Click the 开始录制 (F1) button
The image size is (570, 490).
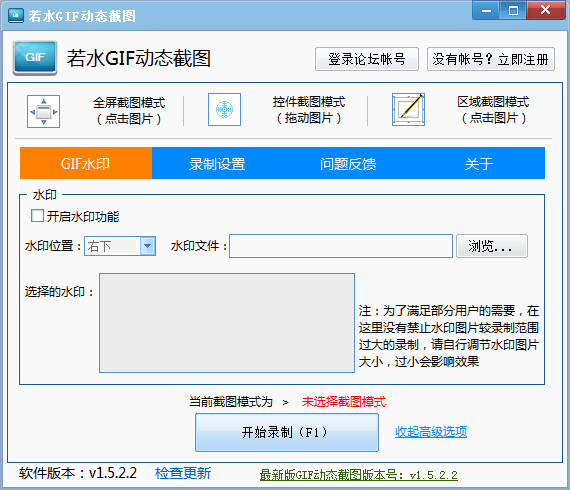click(x=287, y=433)
